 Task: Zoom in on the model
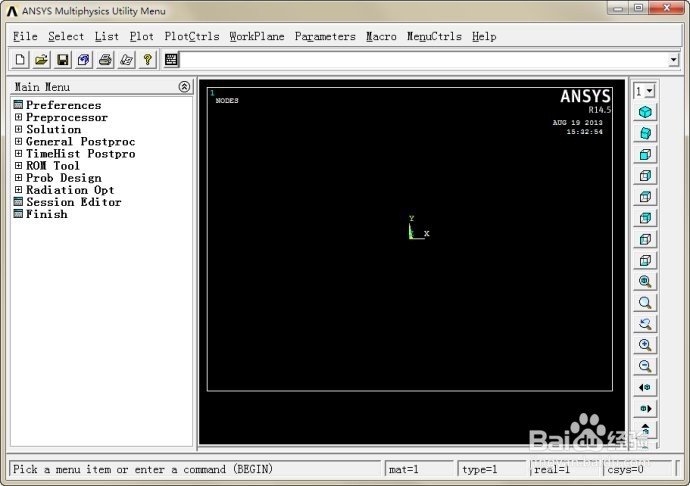pos(645,345)
